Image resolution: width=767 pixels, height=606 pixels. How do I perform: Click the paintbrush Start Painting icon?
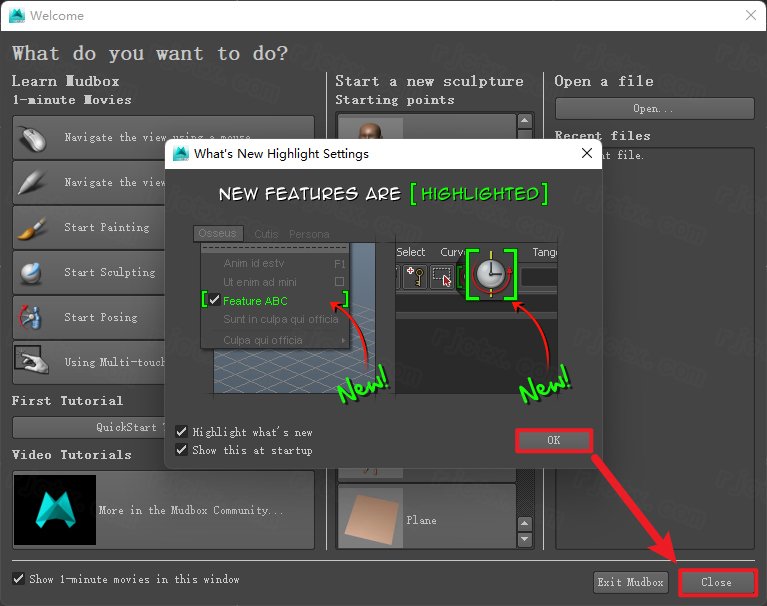[x=32, y=228]
